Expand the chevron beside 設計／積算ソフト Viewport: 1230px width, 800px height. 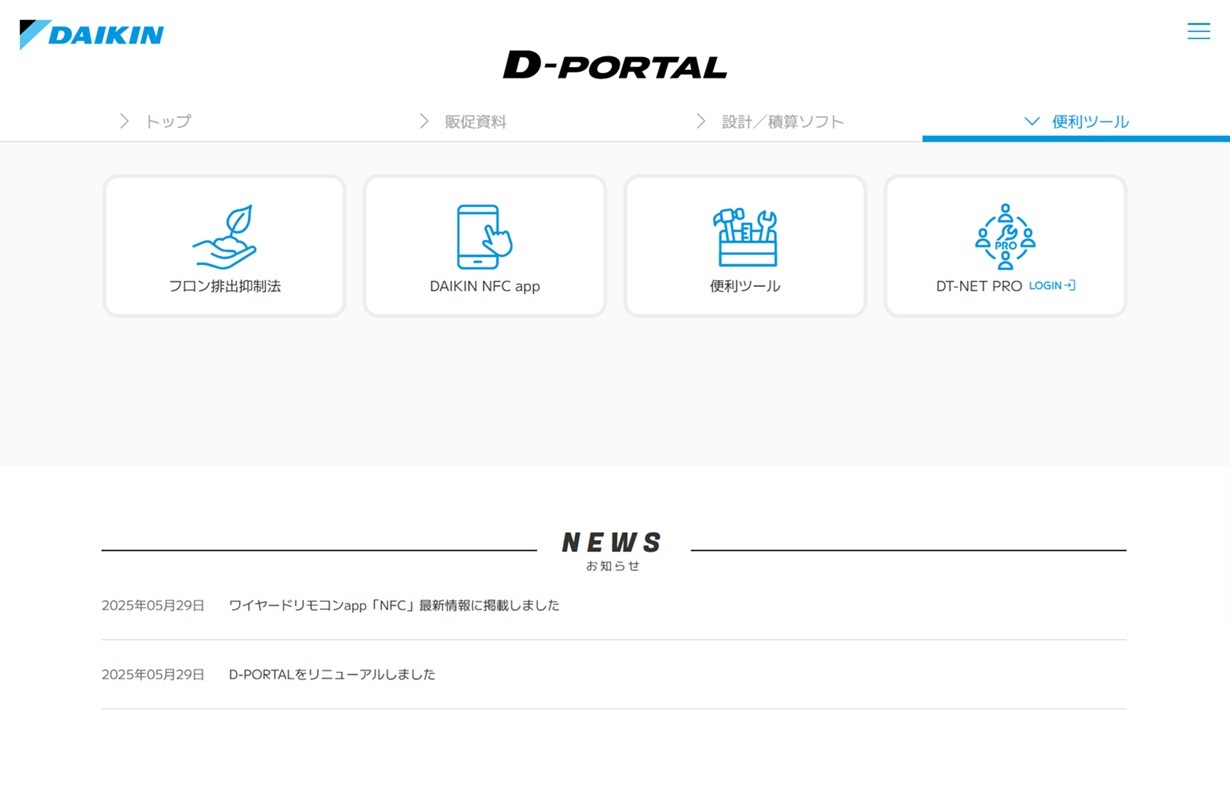(701, 121)
